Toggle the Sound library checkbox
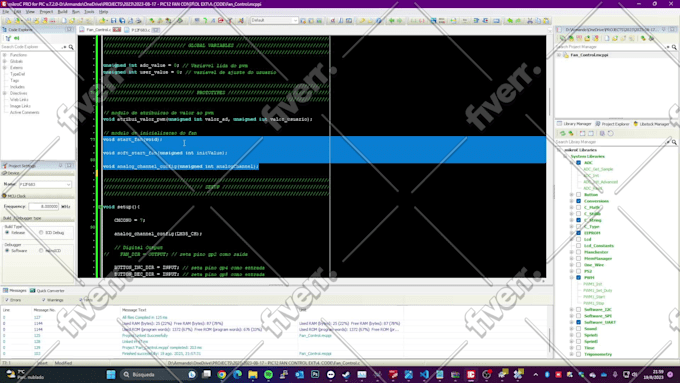The width and height of the screenshot is (680, 383). click(x=579, y=329)
